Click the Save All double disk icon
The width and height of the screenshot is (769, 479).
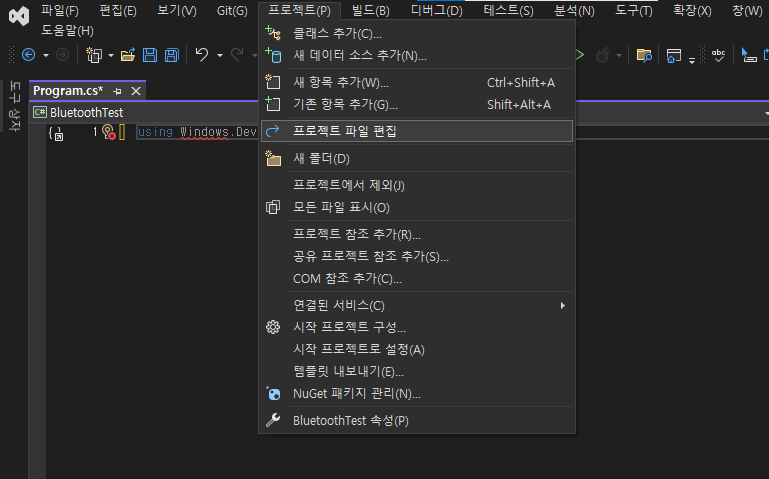tap(172, 55)
